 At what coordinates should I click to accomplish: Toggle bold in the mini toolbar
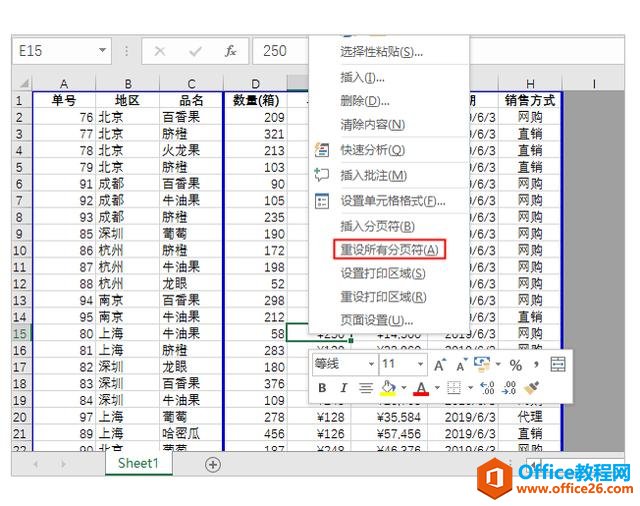322,388
